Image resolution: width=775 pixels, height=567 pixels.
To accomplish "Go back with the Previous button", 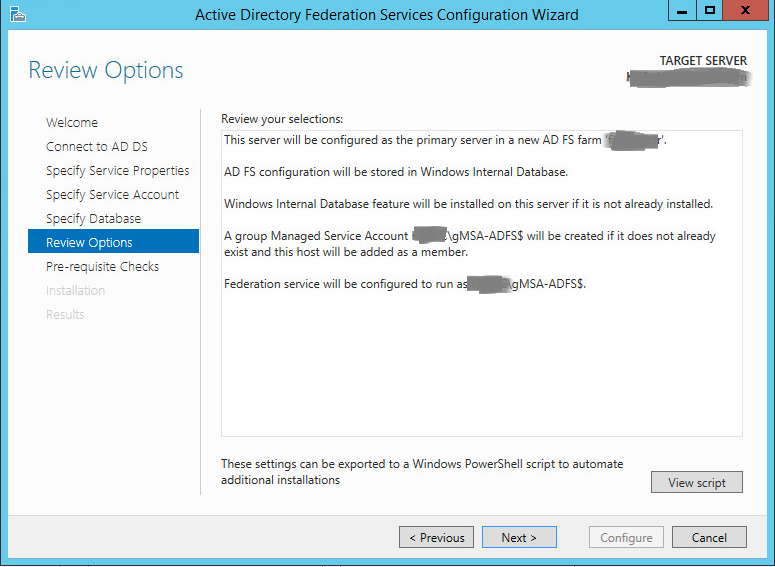I will pyautogui.click(x=436, y=537).
